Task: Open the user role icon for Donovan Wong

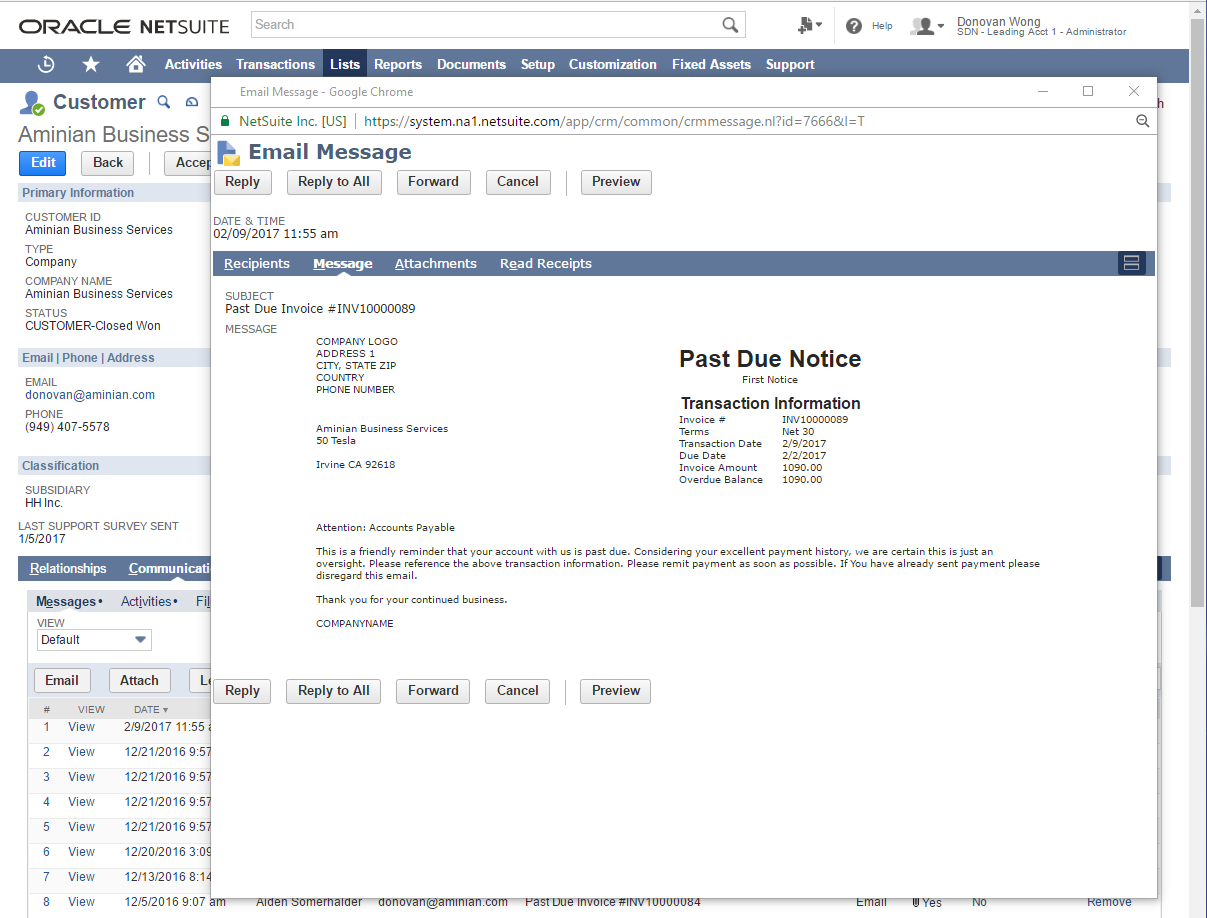Action: click(922, 26)
